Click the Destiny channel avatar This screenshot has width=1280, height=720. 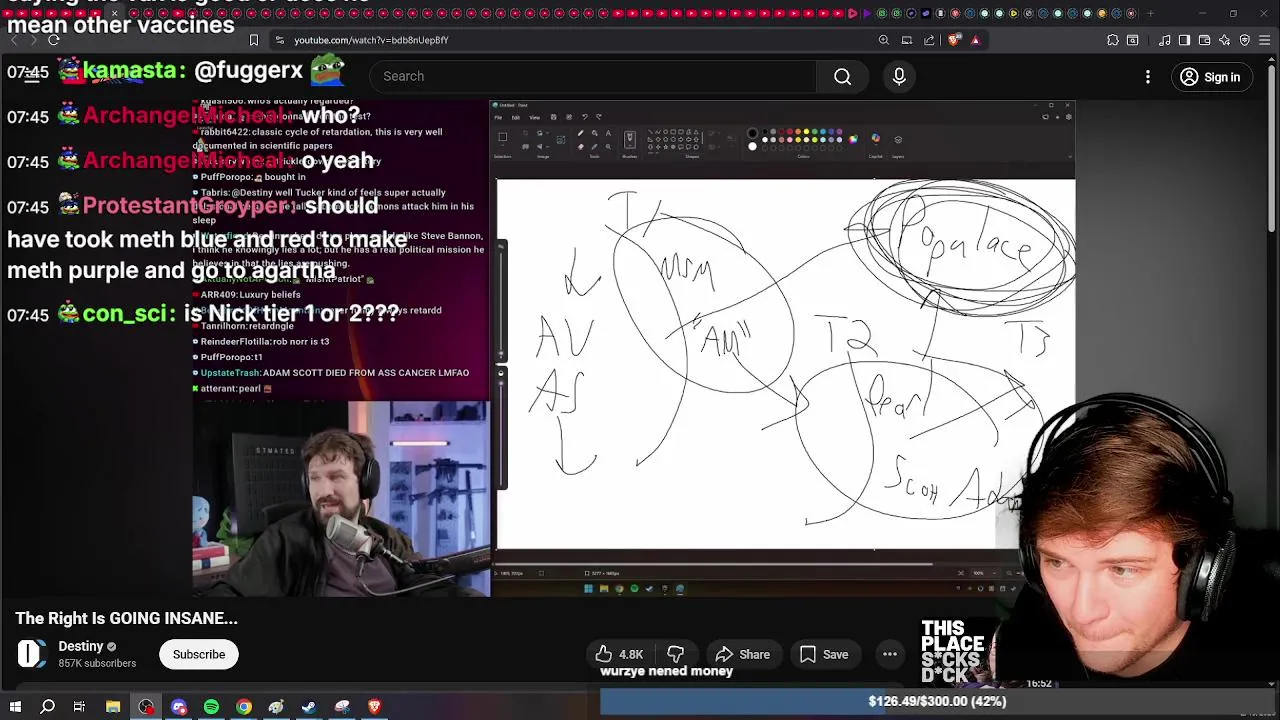32,654
